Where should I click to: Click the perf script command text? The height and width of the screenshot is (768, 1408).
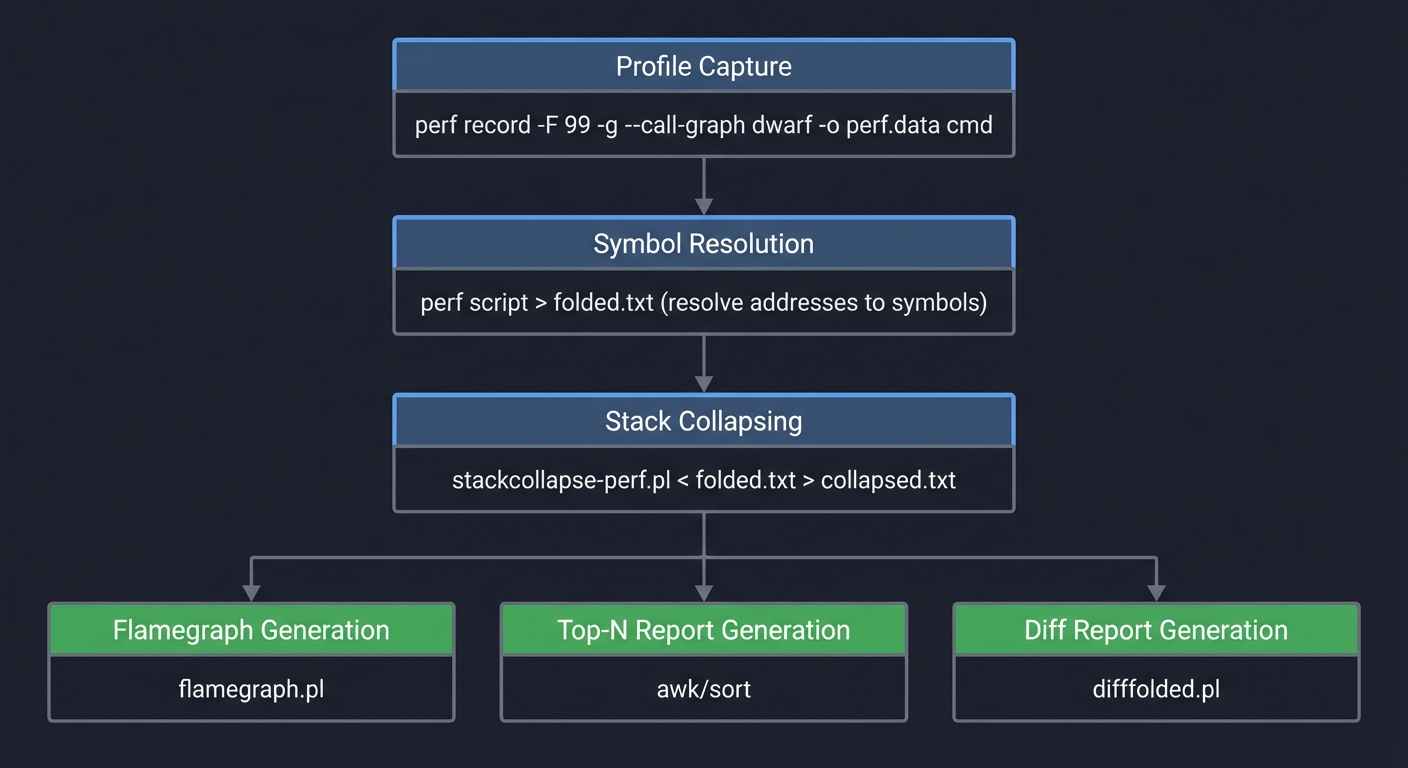[x=703, y=302]
